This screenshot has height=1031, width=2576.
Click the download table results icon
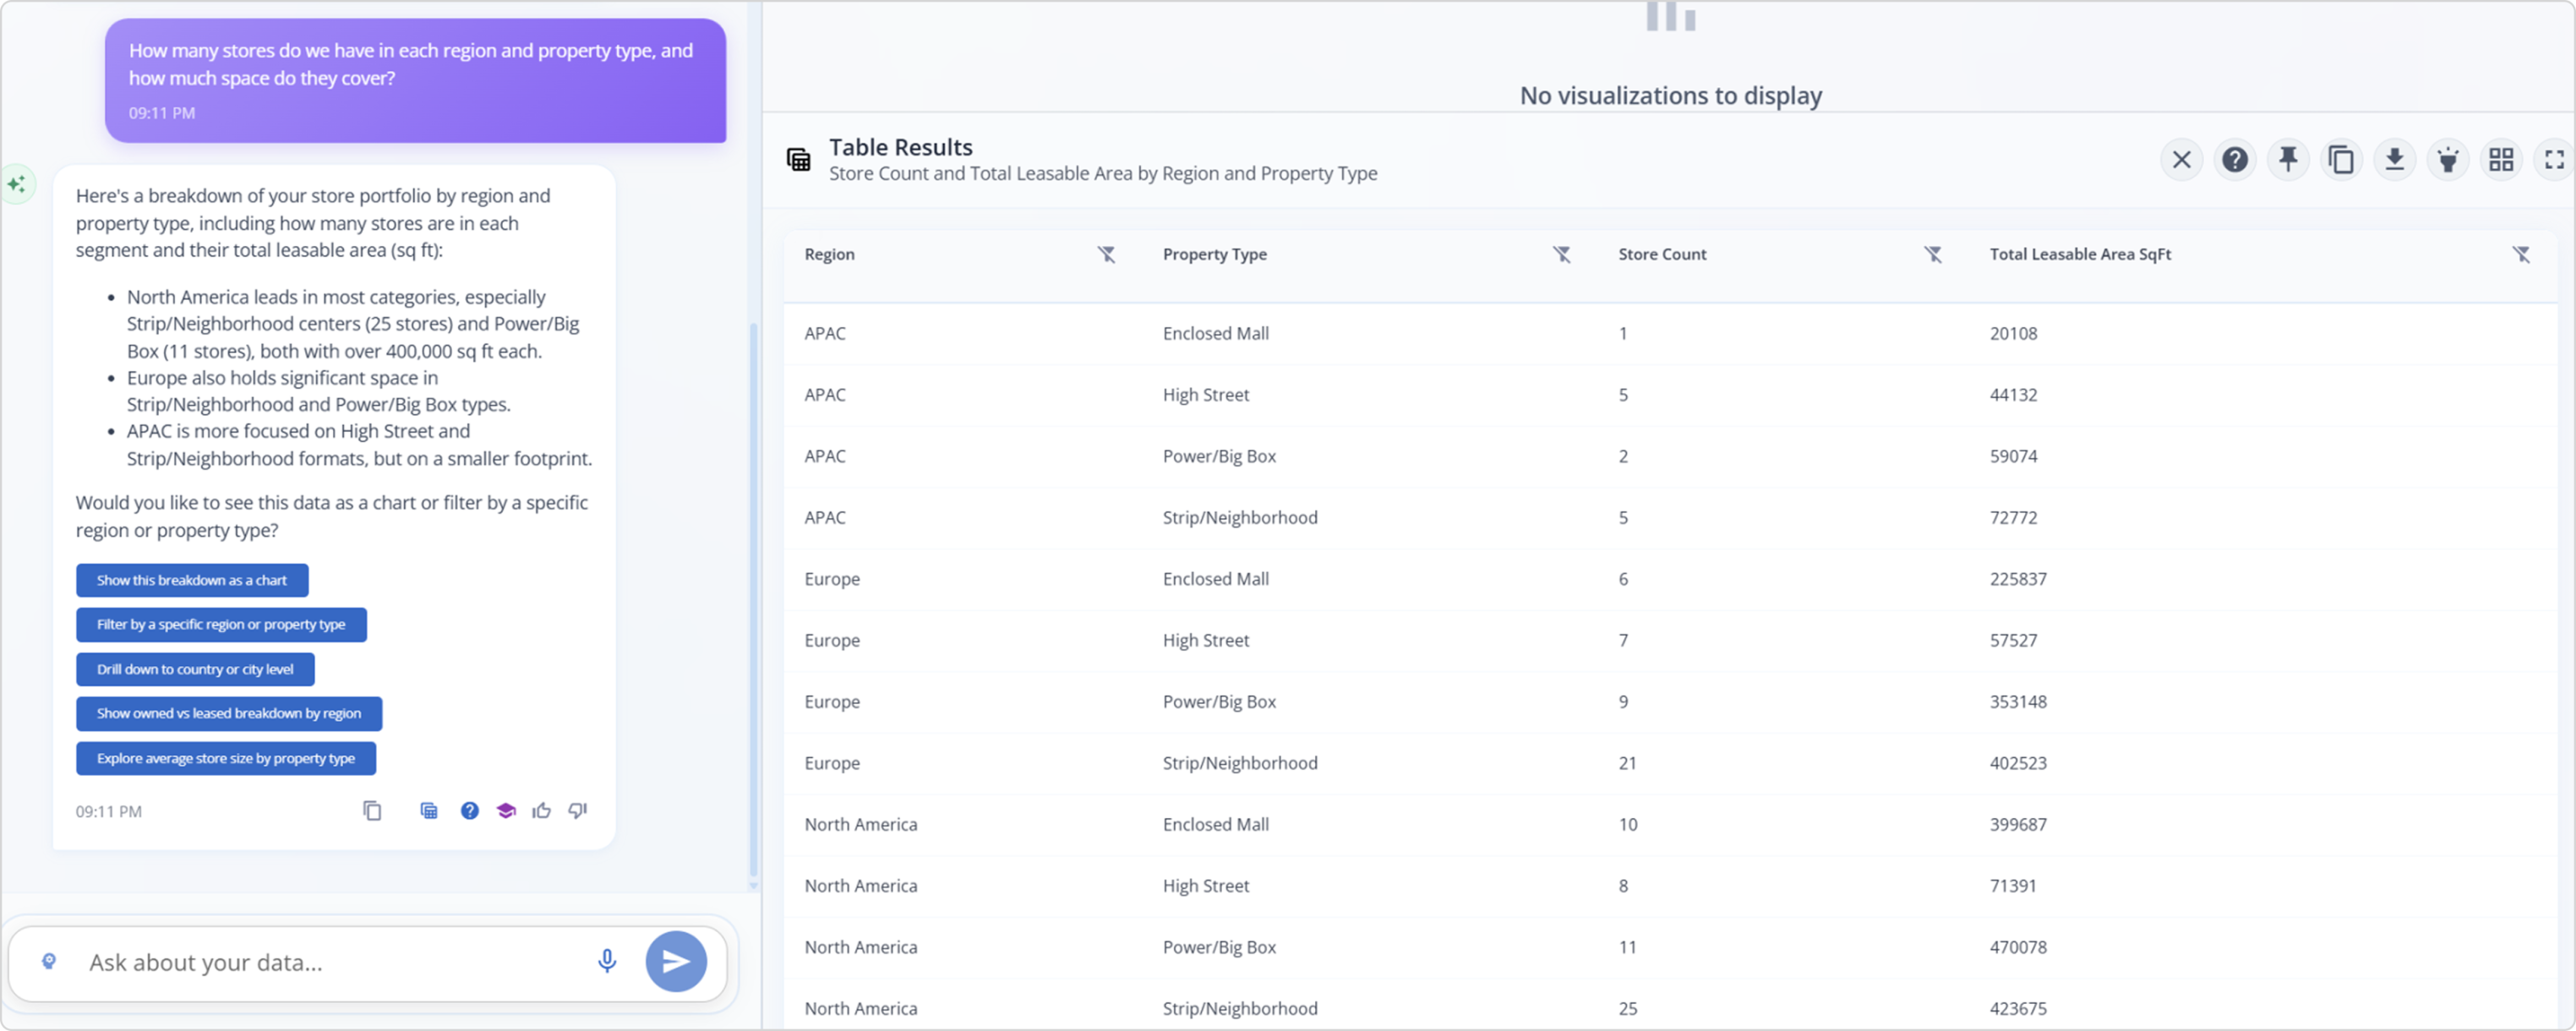[x=2394, y=160]
